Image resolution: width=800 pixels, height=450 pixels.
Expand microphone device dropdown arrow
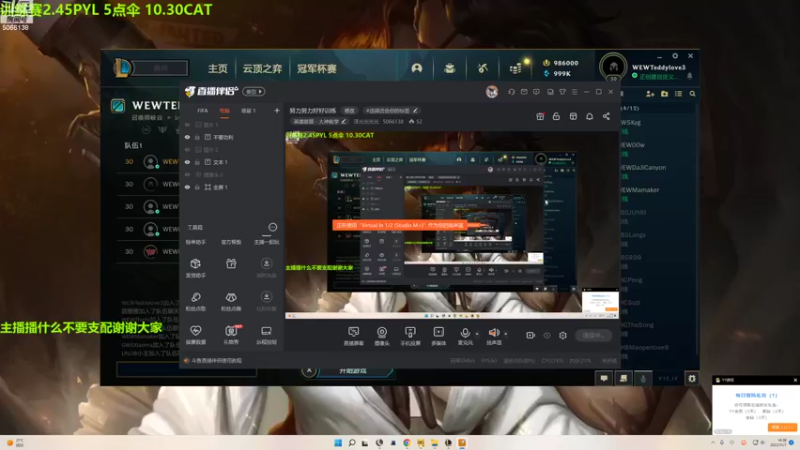pyautogui.click(x=478, y=334)
